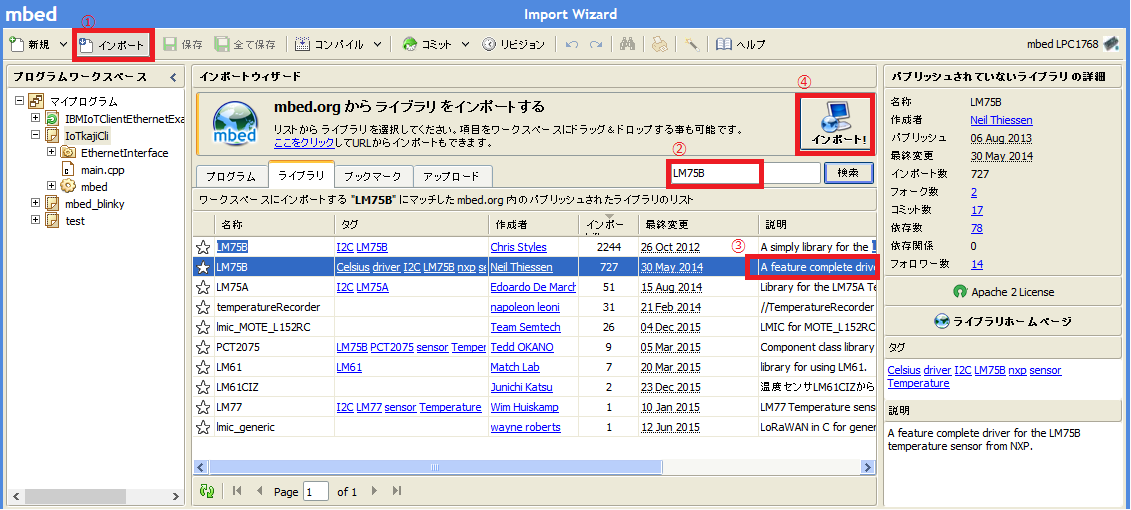Switch to the ライブラリ tab

[301, 175]
